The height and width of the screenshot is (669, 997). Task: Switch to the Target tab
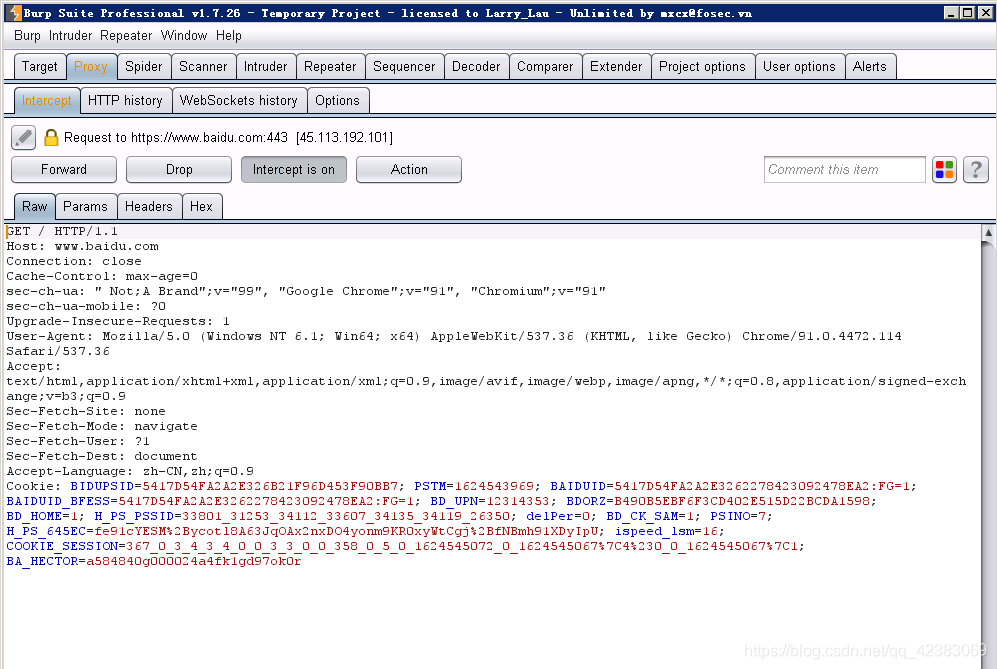click(39, 67)
